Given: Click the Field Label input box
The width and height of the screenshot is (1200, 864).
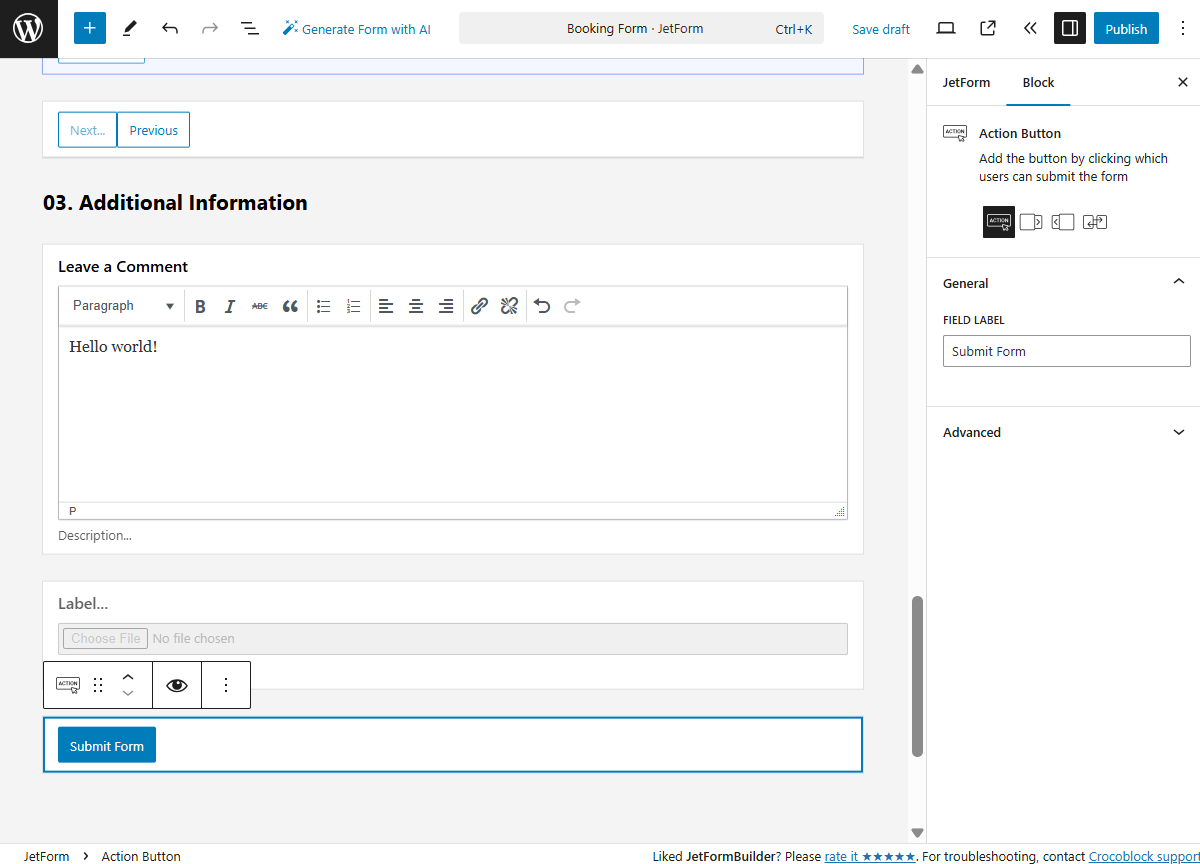Looking at the screenshot, I should click(1066, 351).
